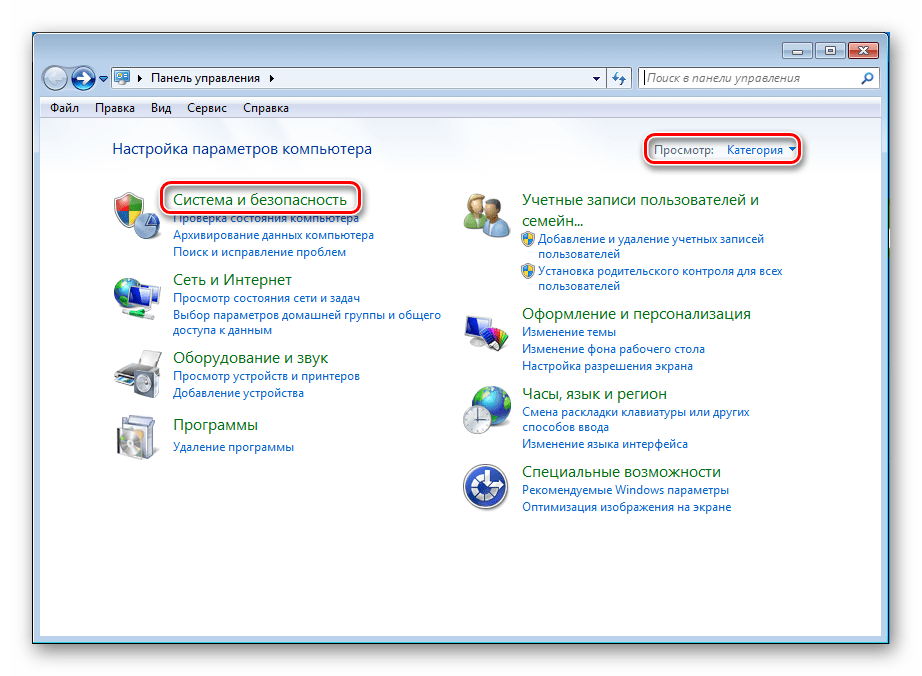
Task: Click shield icon beside Установка родительского контроля
Action: [528, 271]
